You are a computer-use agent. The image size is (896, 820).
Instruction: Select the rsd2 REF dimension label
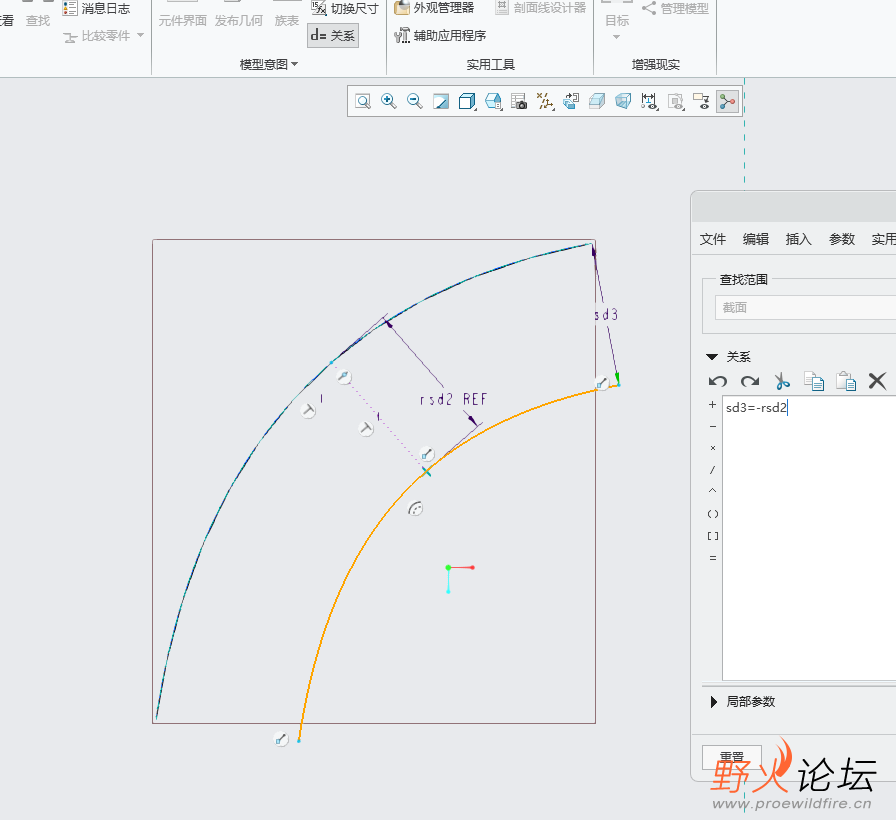454,399
